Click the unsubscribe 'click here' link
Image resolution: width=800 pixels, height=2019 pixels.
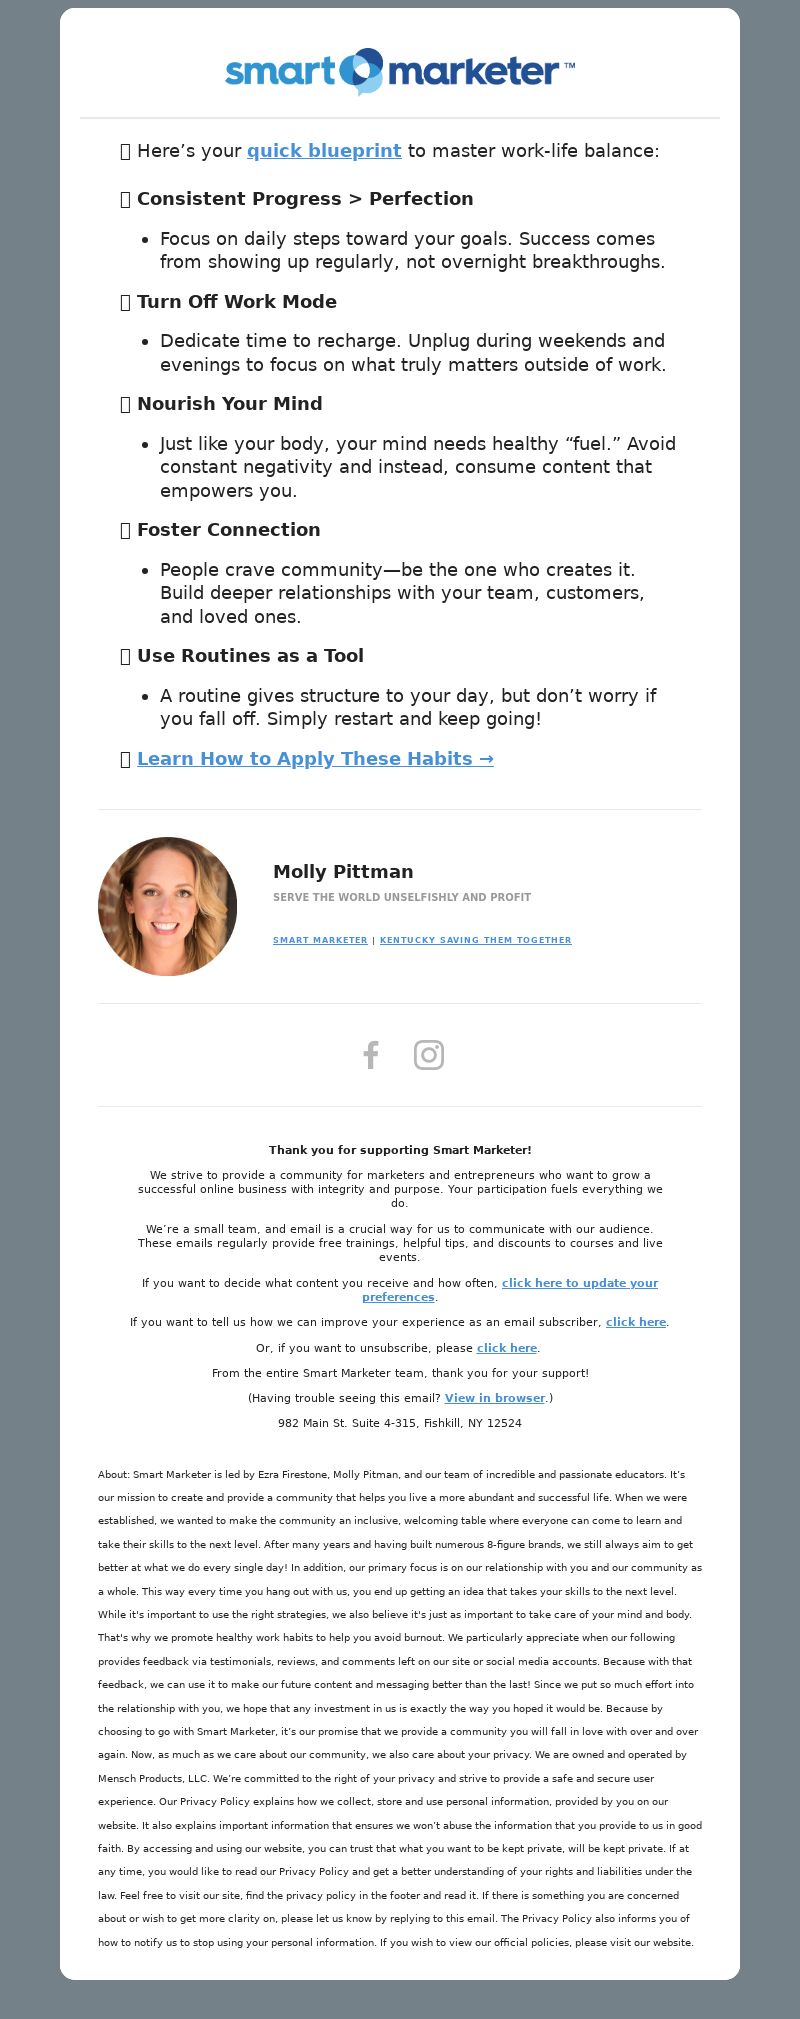tap(507, 1348)
